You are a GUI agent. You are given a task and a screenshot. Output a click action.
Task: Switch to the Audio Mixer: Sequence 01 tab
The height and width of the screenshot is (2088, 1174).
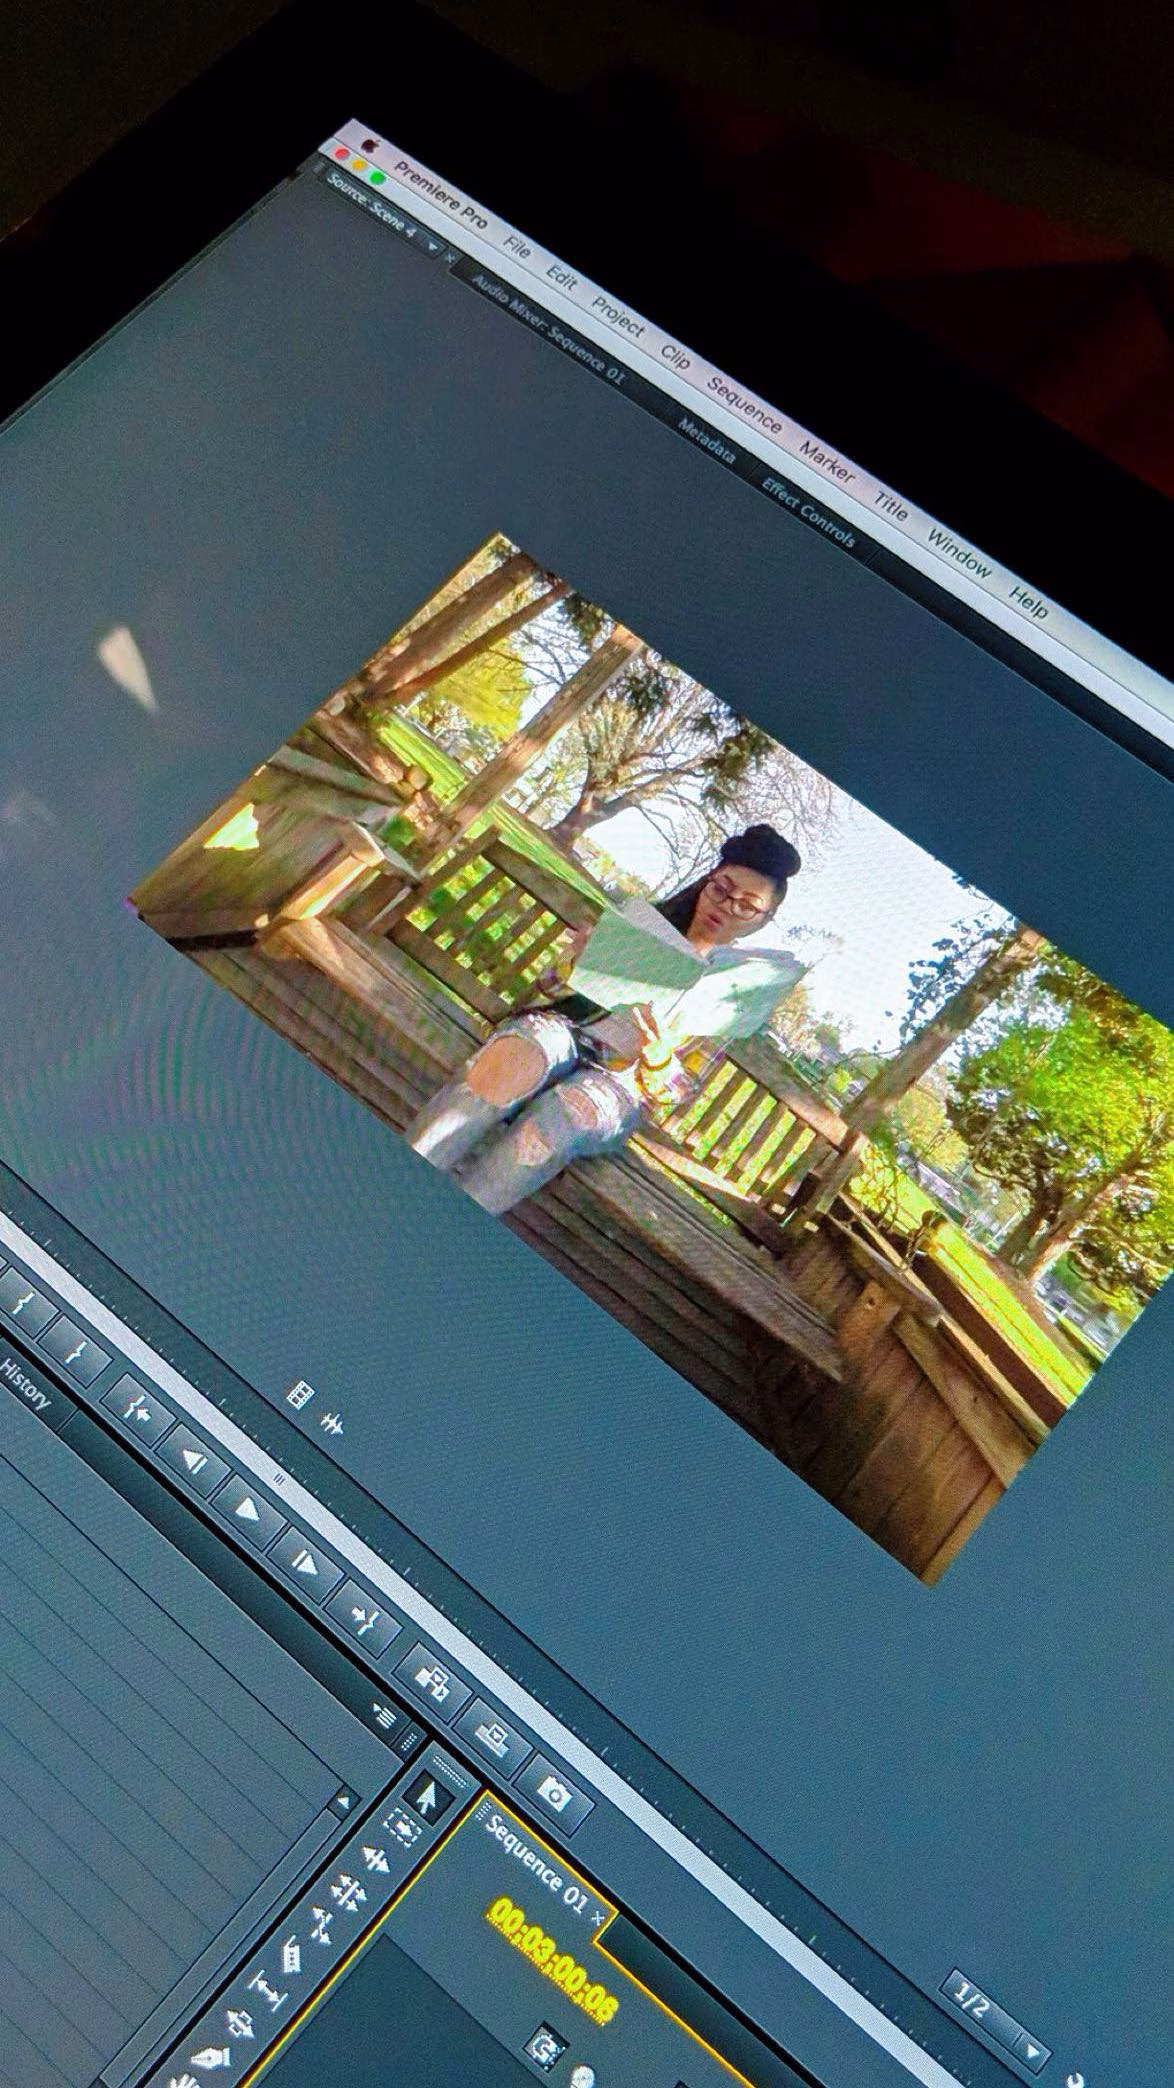tap(547, 330)
